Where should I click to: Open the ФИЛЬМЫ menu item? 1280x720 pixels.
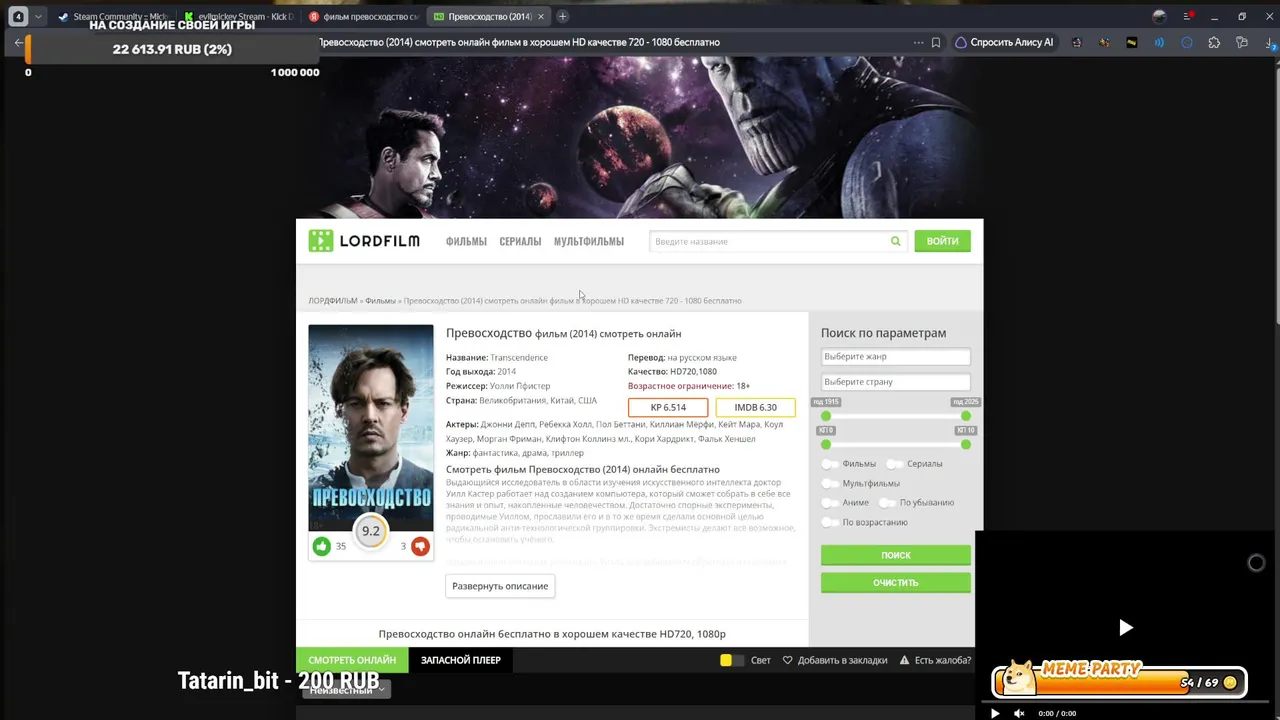tap(466, 241)
